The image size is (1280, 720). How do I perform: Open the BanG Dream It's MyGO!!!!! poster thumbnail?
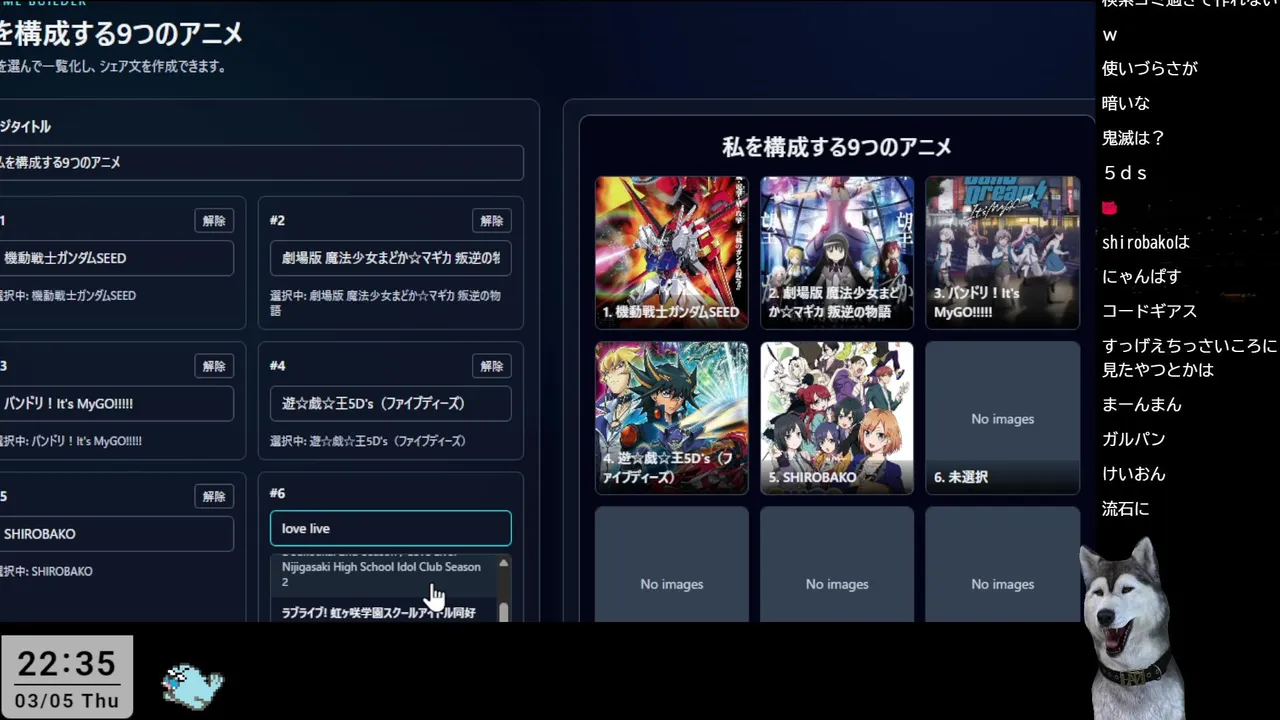(1002, 252)
